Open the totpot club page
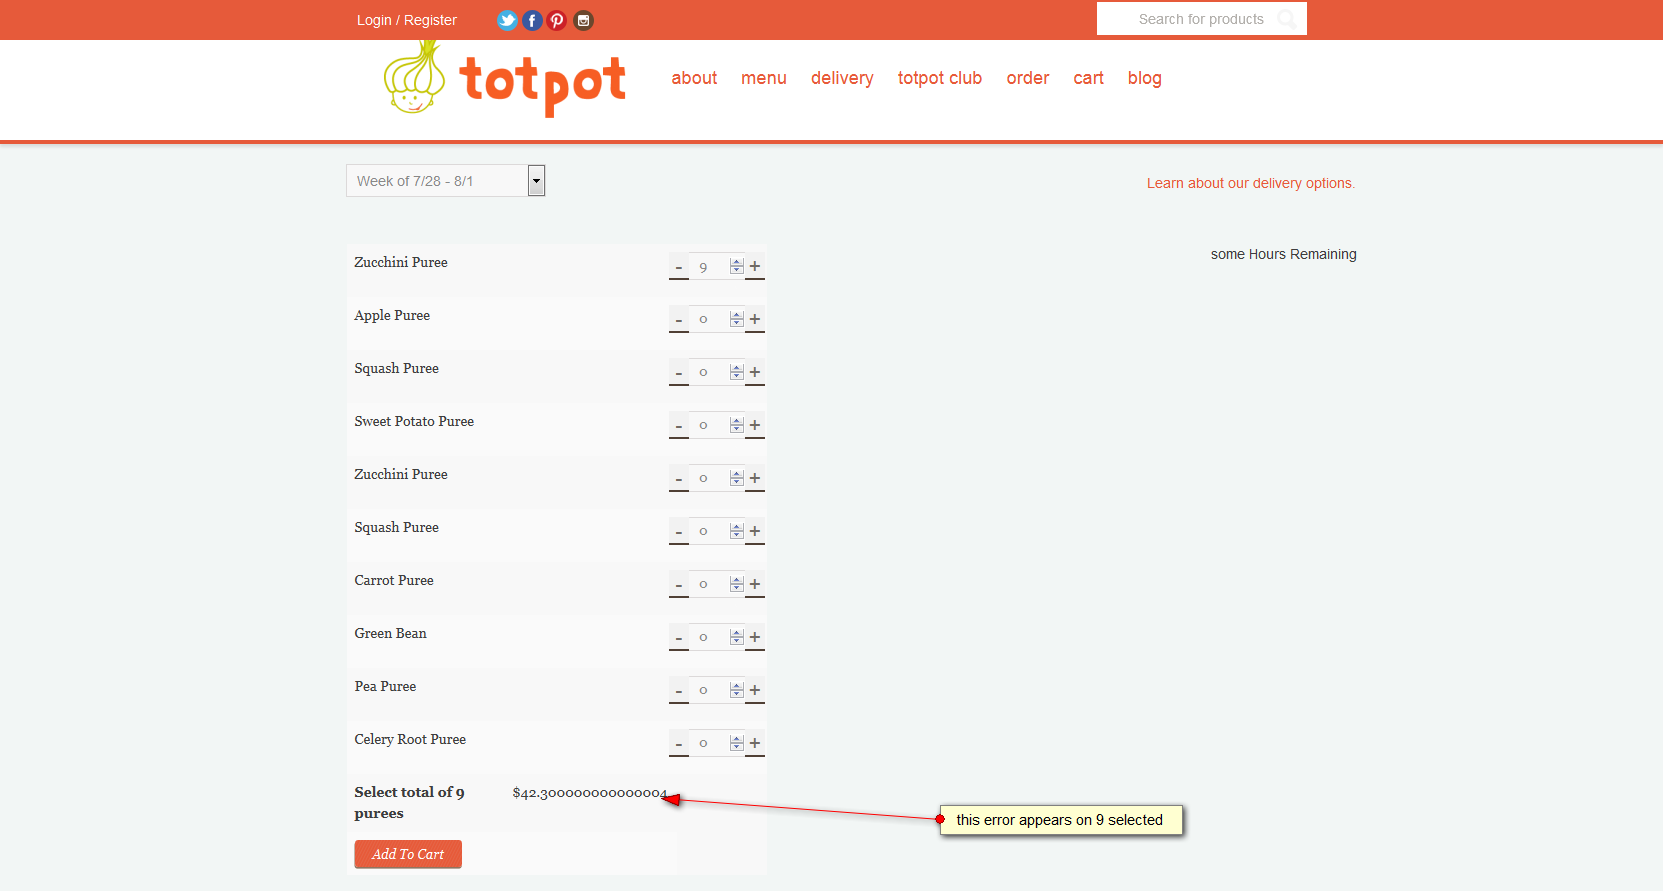 [x=940, y=78]
